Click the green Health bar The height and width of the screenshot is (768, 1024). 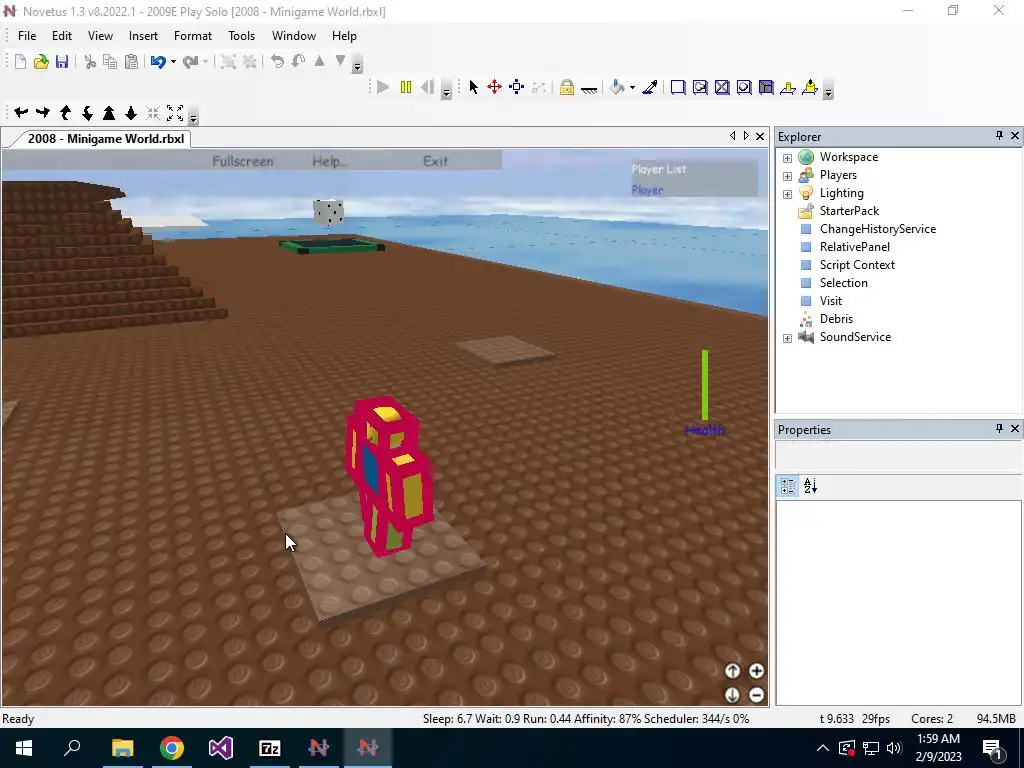[705, 385]
